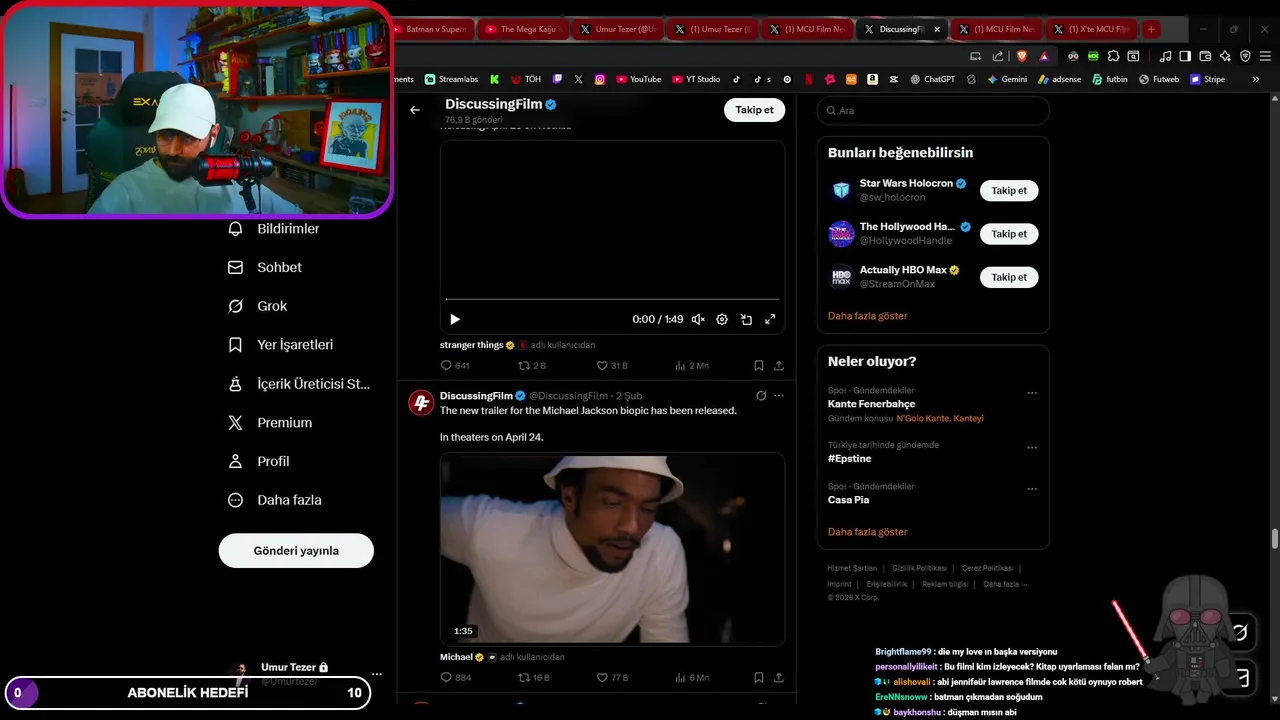
Task: Repost the Stranger Things post (2 B)
Action: [x=532, y=366]
